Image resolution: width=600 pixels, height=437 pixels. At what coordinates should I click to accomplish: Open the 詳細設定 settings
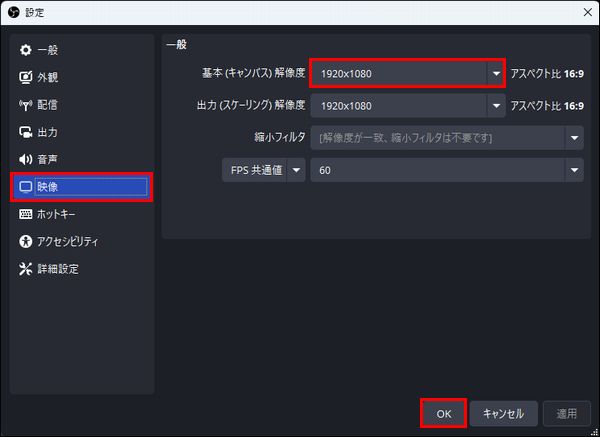82,269
